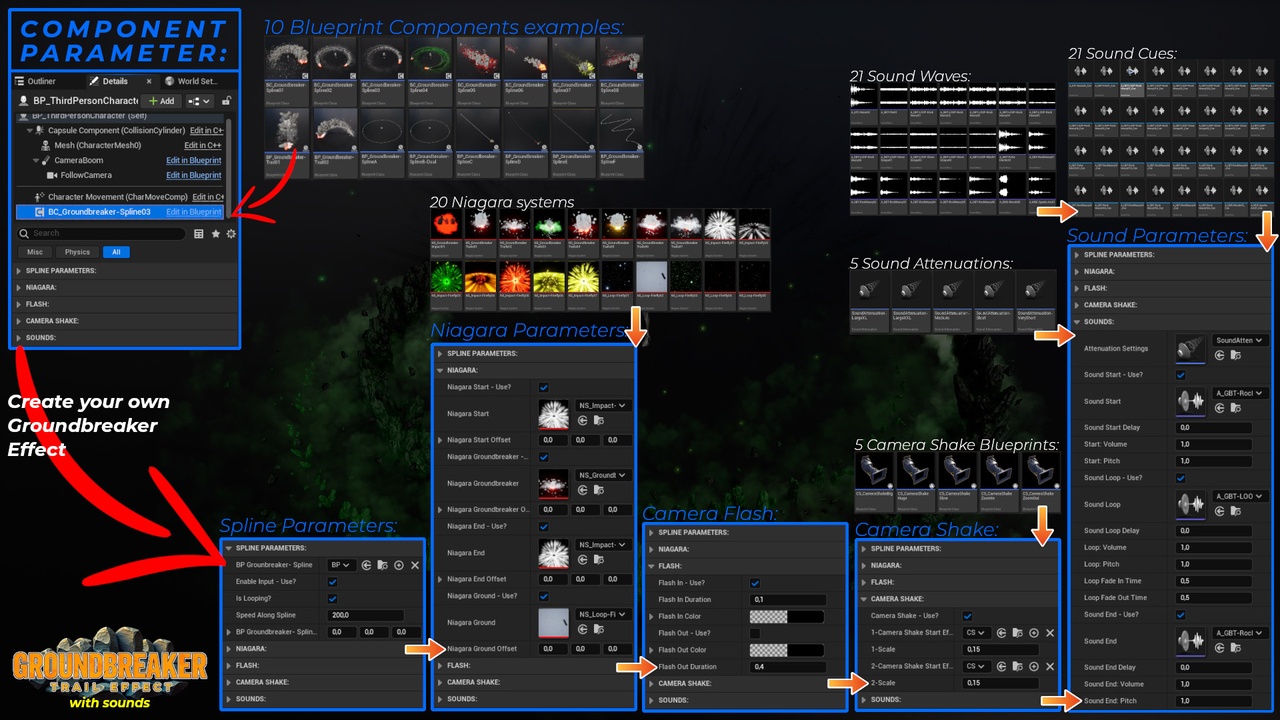Toggle Is Looping? checkbox
Image resolution: width=1280 pixels, height=720 pixels.
333,598
